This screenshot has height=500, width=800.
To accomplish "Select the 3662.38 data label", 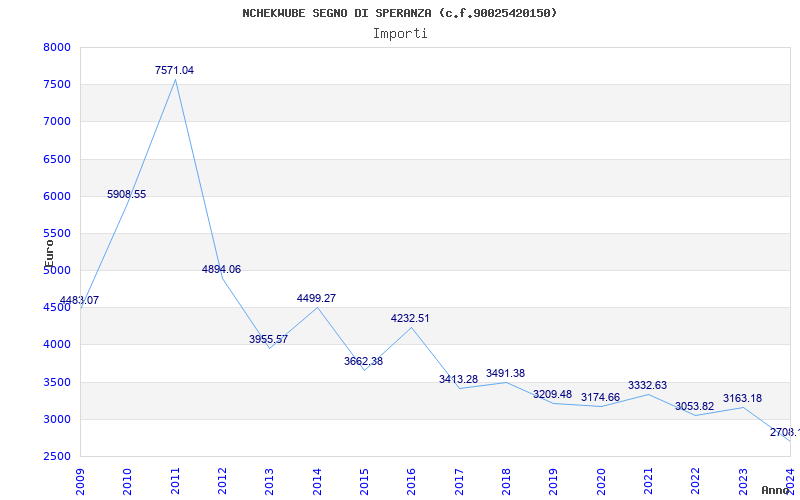I will (x=363, y=361).
